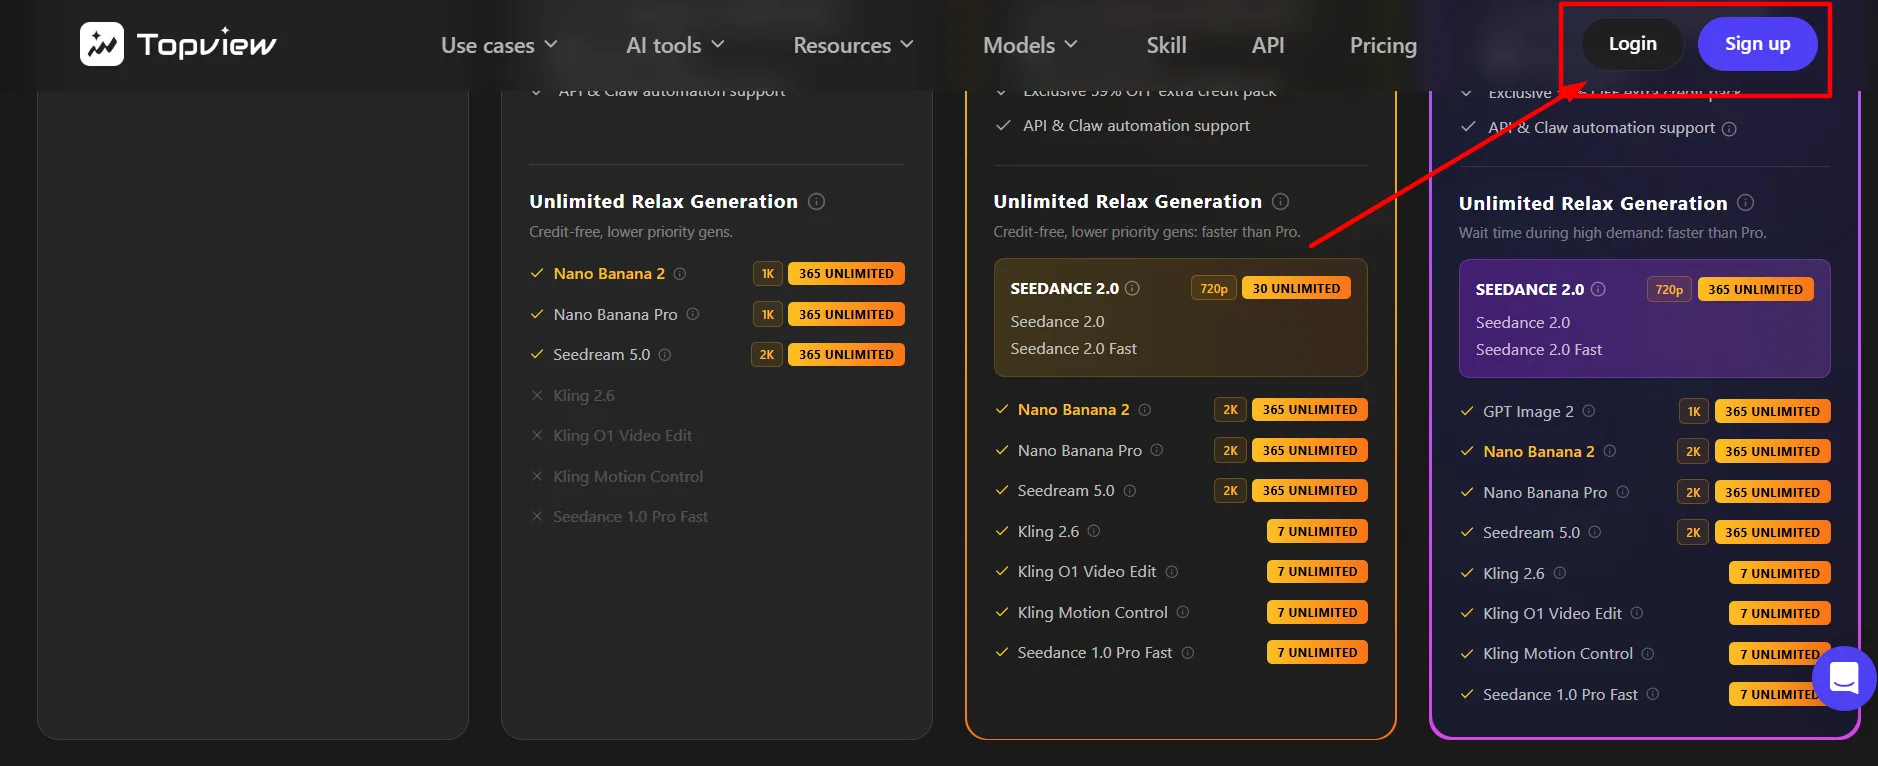Open the API nav item
1878x766 pixels.
(1268, 45)
